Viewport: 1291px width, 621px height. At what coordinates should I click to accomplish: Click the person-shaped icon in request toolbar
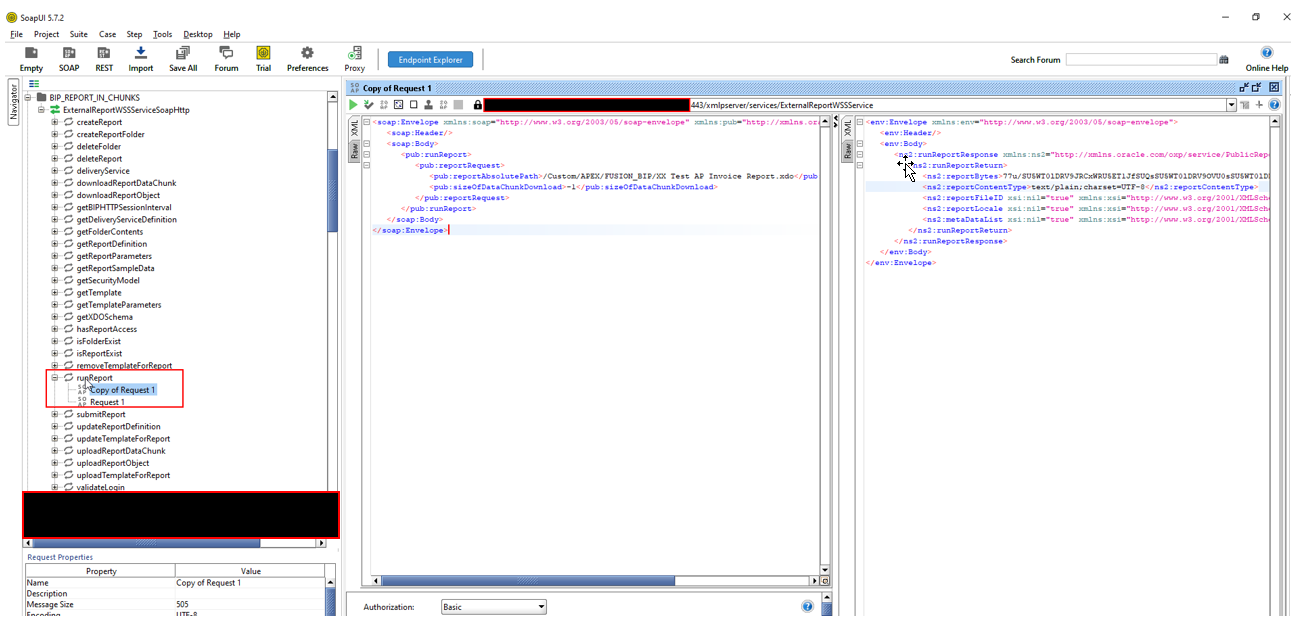click(x=428, y=105)
